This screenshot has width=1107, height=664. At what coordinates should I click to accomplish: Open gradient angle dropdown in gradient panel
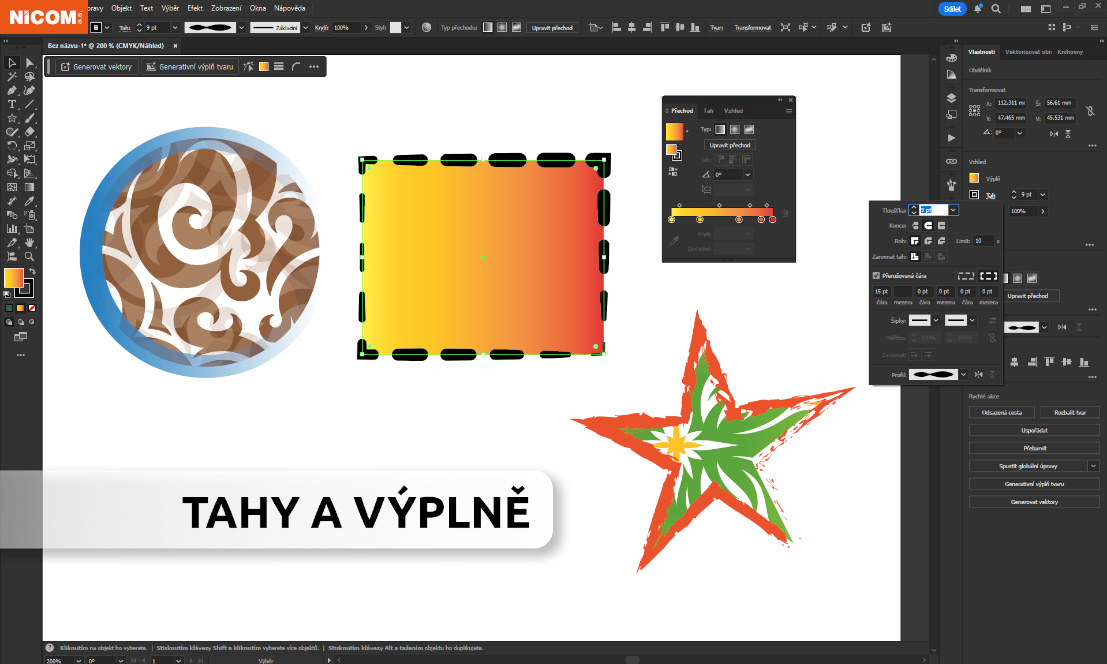[748, 174]
